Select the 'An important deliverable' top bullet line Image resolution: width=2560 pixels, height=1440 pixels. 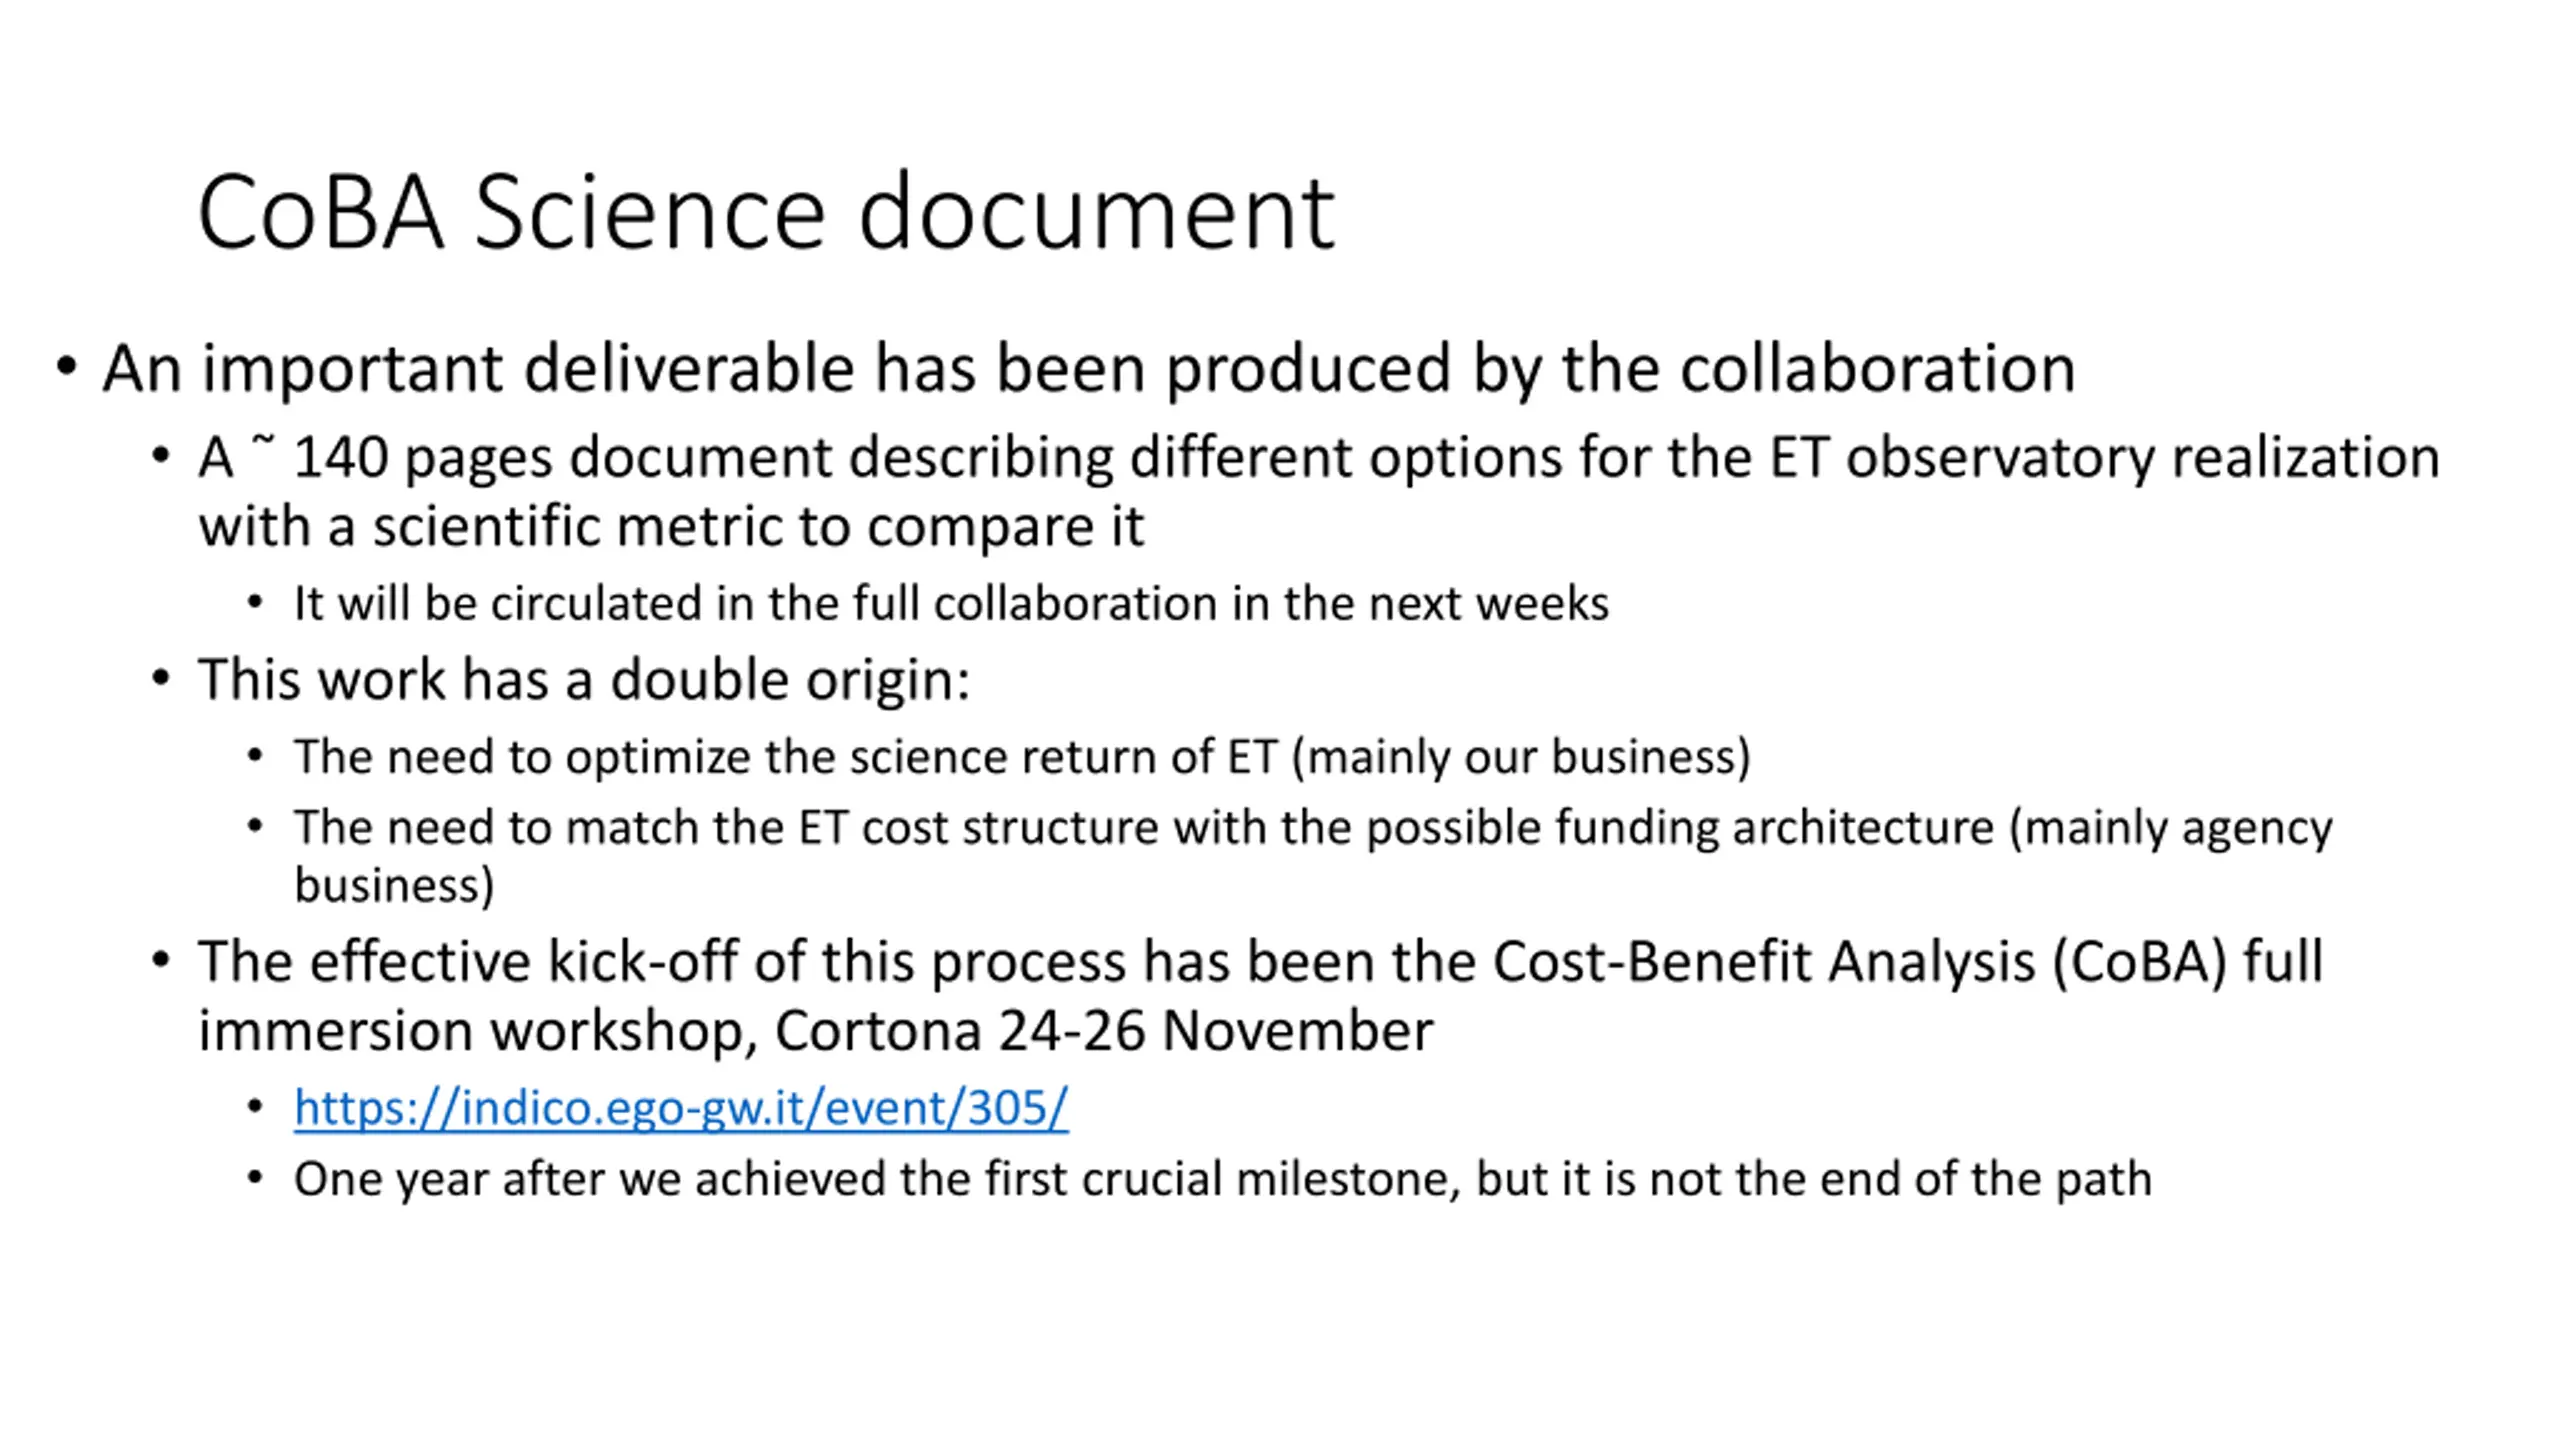1089,369
